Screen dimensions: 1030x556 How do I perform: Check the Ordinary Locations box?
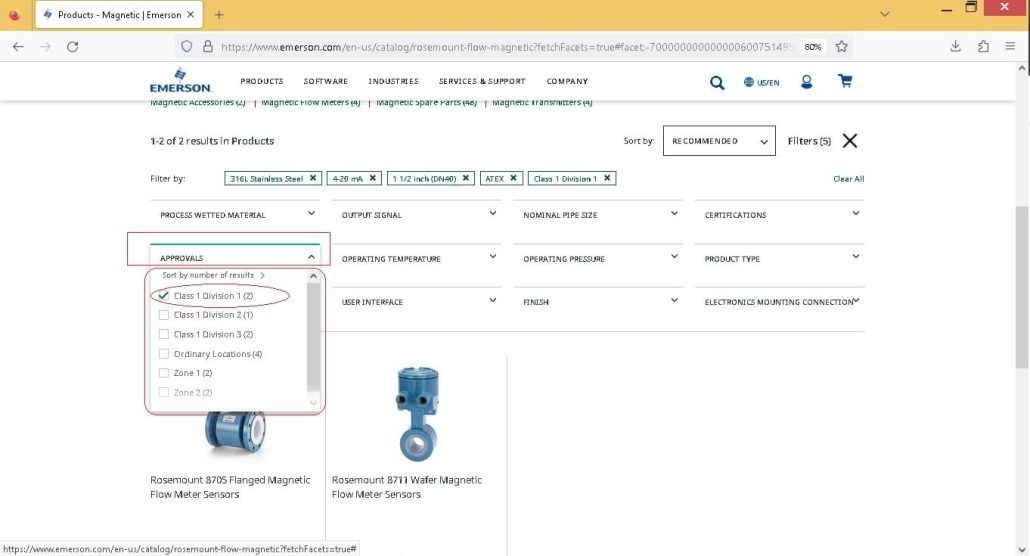point(164,354)
